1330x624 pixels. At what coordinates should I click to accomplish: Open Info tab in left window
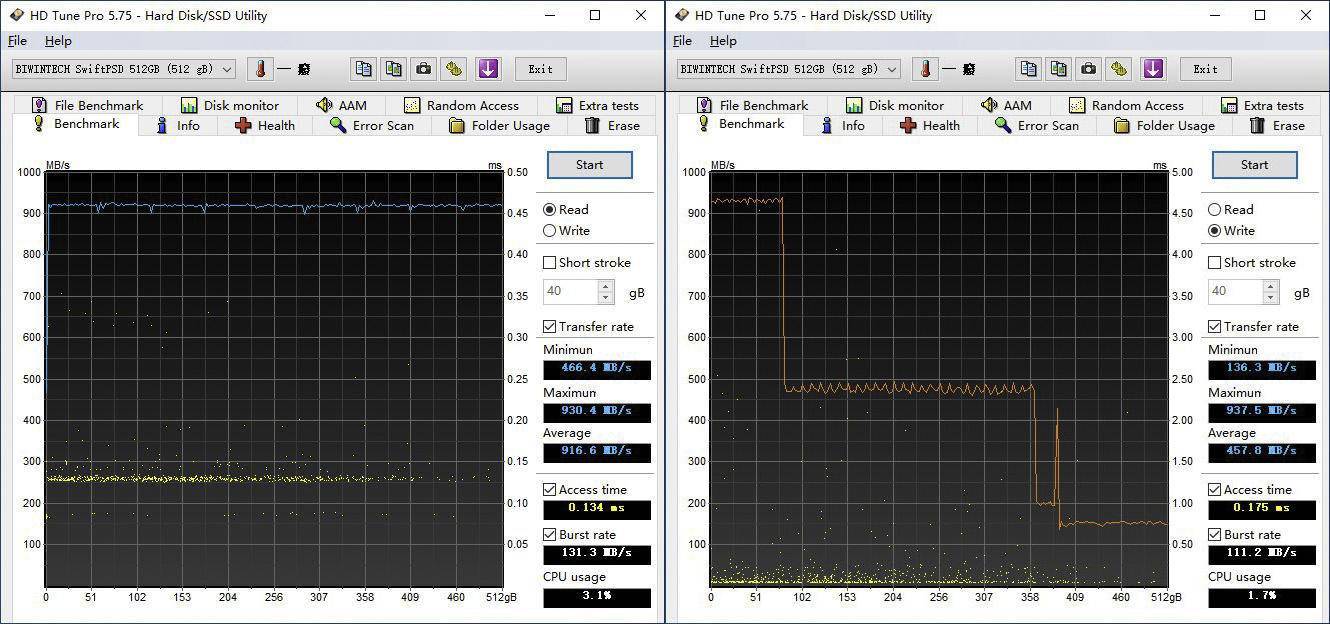(x=177, y=126)
